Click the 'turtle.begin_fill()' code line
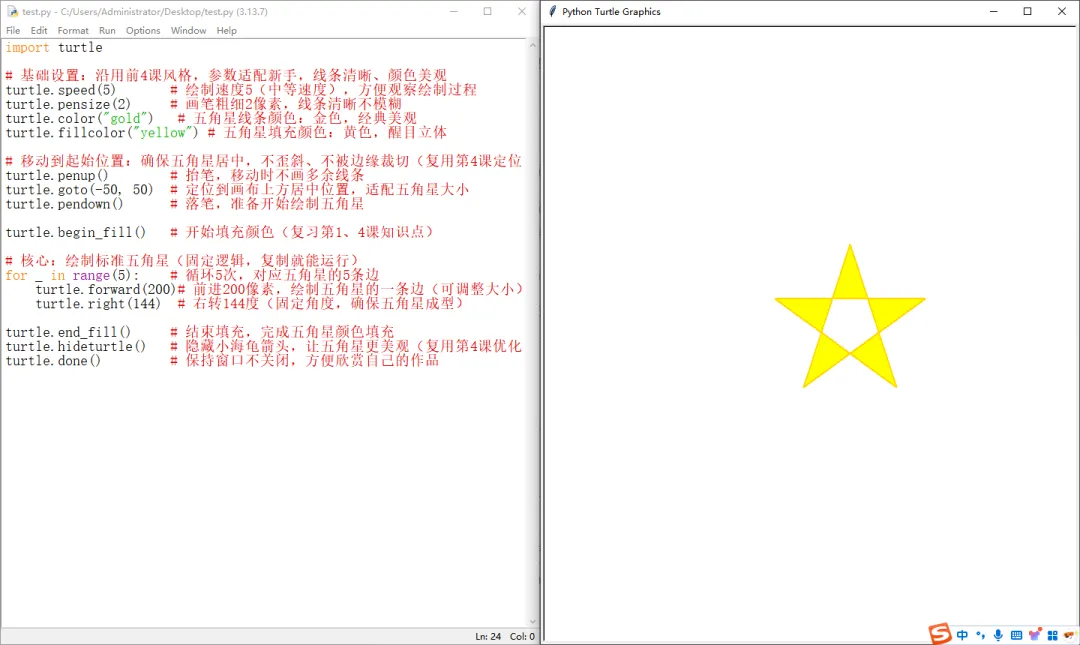 coord(76,232)
